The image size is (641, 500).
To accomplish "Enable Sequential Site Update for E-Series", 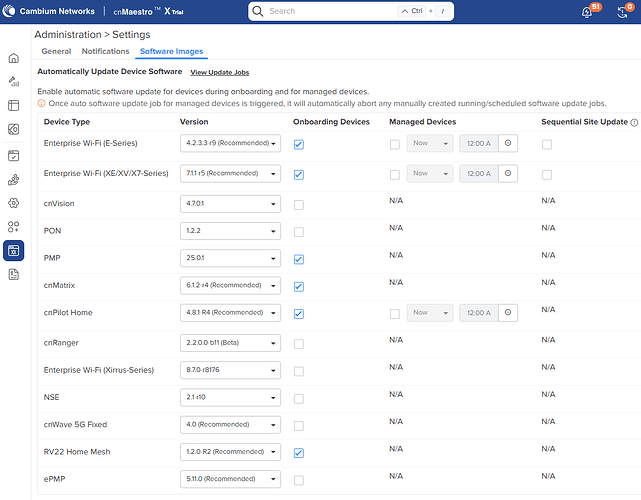I will (x=547, y=144).
